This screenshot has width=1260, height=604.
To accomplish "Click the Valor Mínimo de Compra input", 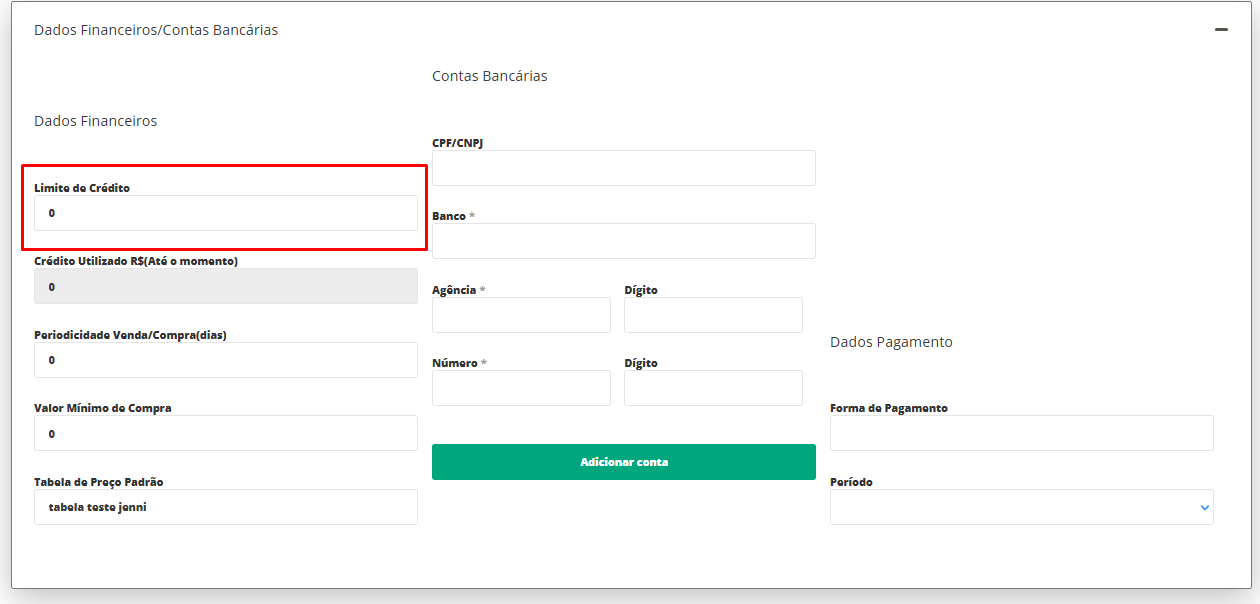I will (x=225, y=433).
